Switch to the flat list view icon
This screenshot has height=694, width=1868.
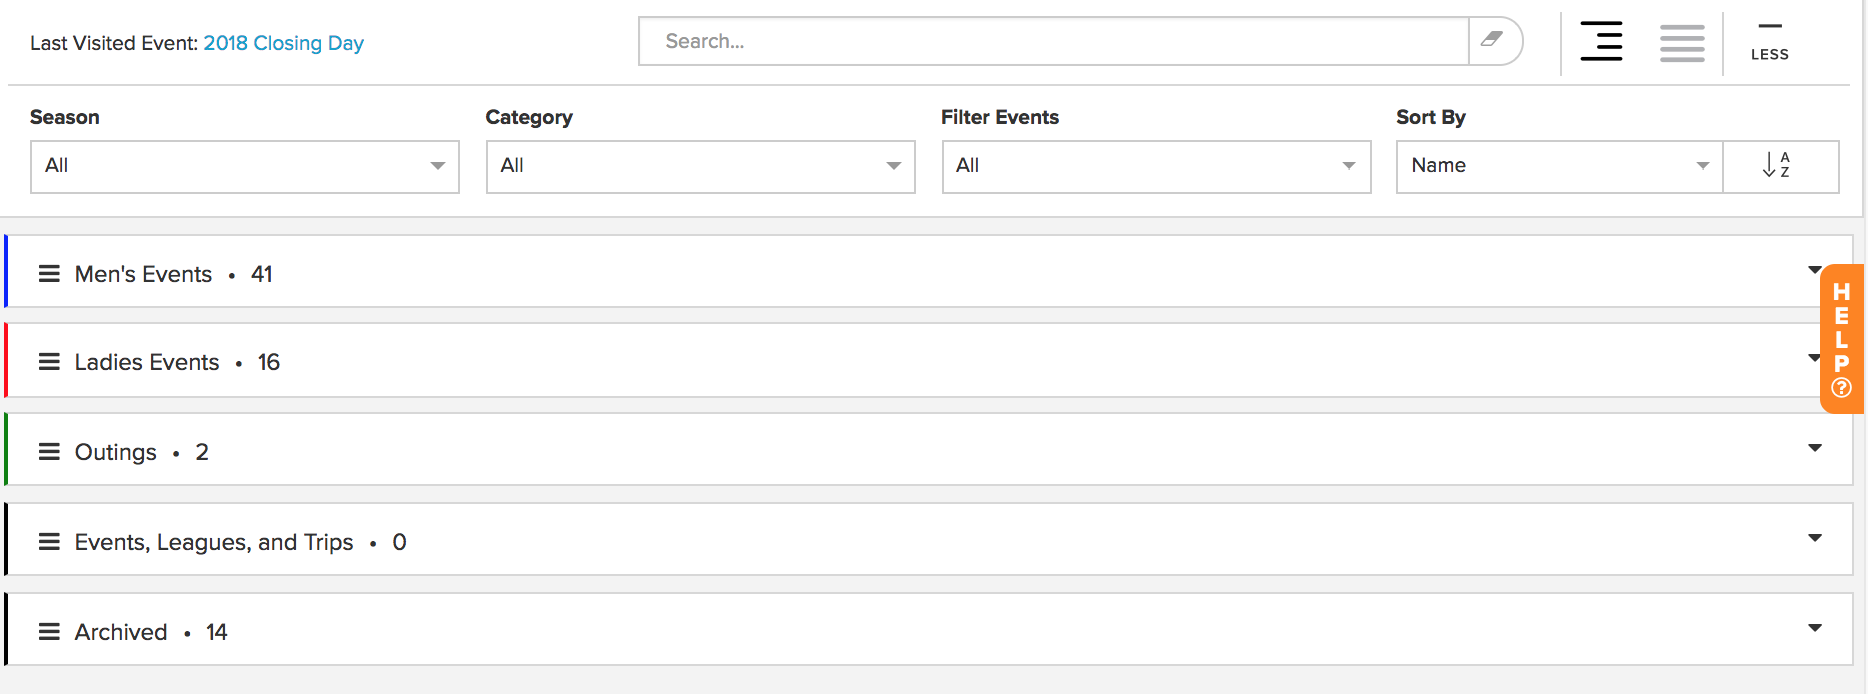click(1682, 43)
